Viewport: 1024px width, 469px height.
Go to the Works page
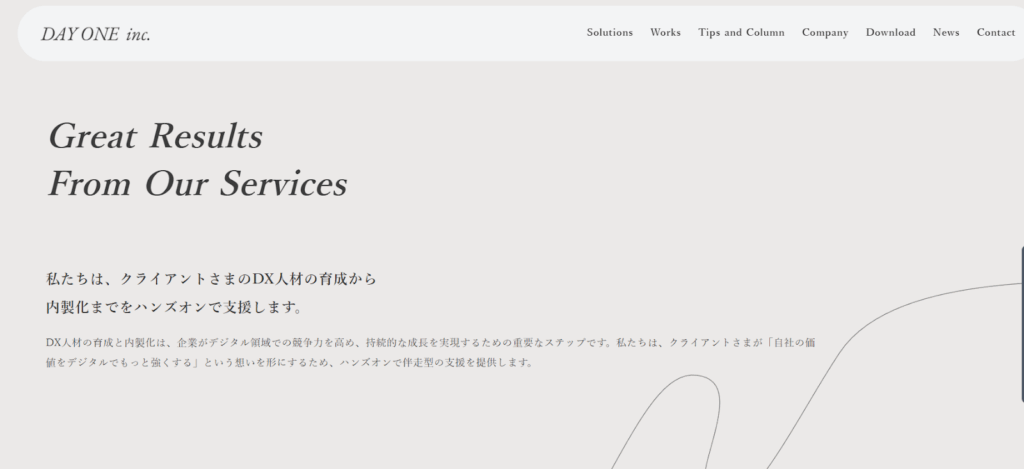[665, 33]
